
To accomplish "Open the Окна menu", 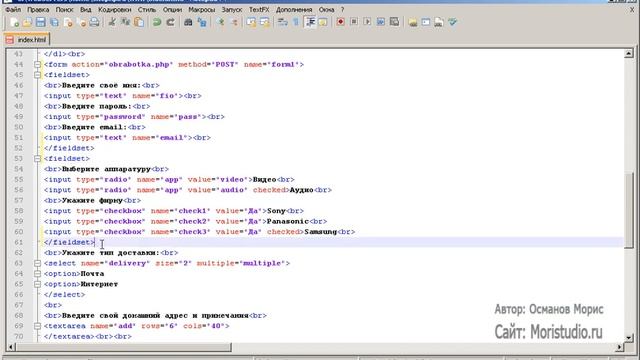I will tap(327, 9).
